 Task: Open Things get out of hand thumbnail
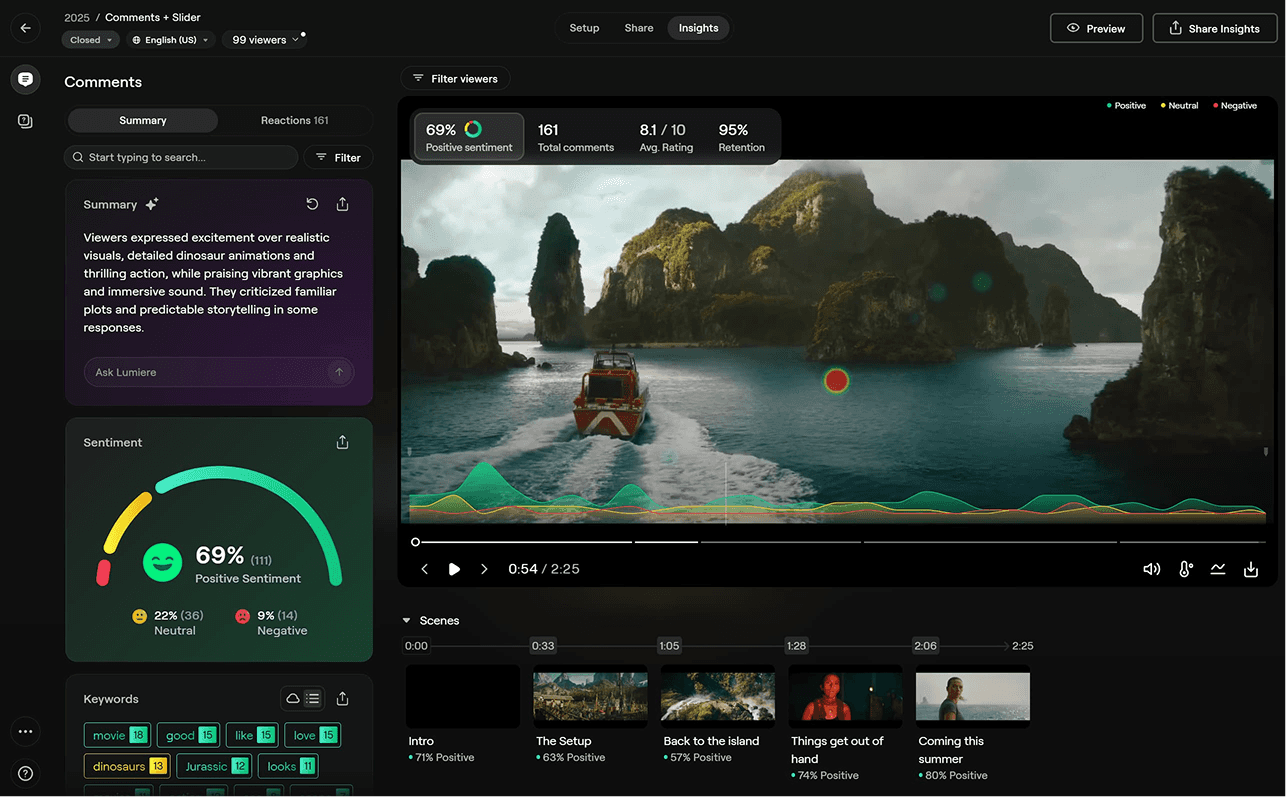point(845,696)
